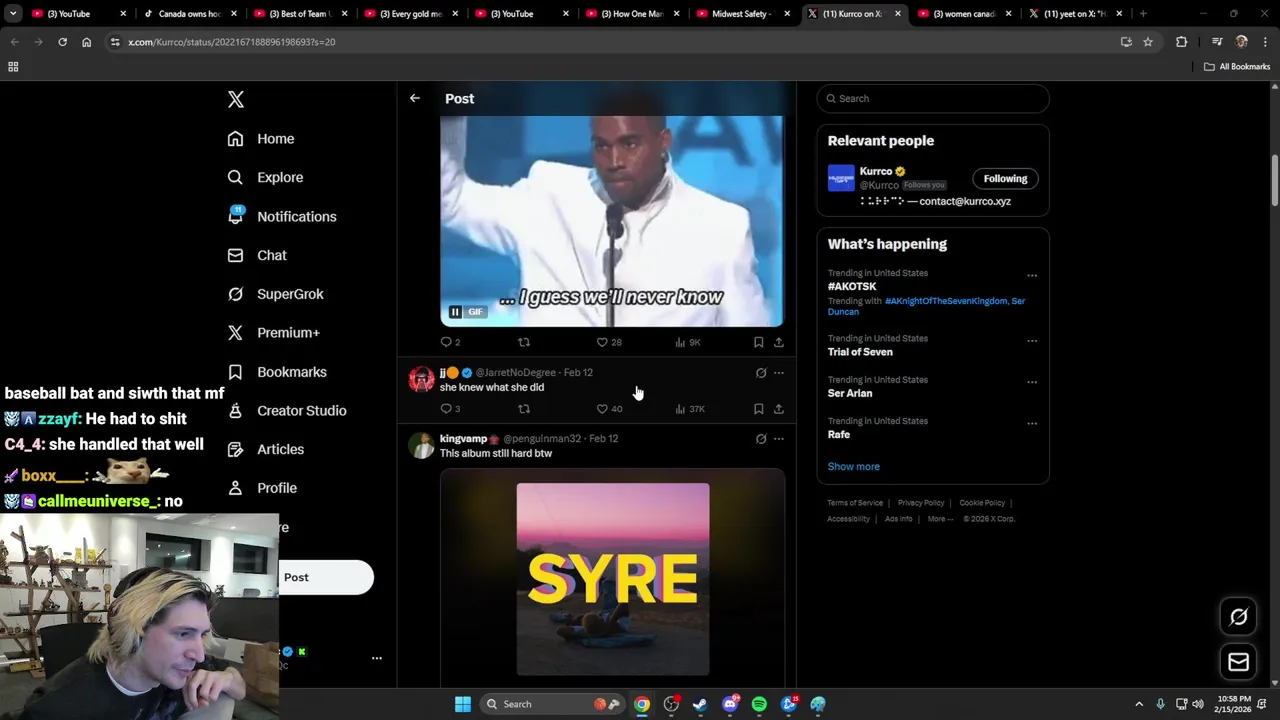Open account menu dots at sidebar bottom
Image resolution: width=1280 pixels, height=720 pixels.
click(x=377, y=658)
